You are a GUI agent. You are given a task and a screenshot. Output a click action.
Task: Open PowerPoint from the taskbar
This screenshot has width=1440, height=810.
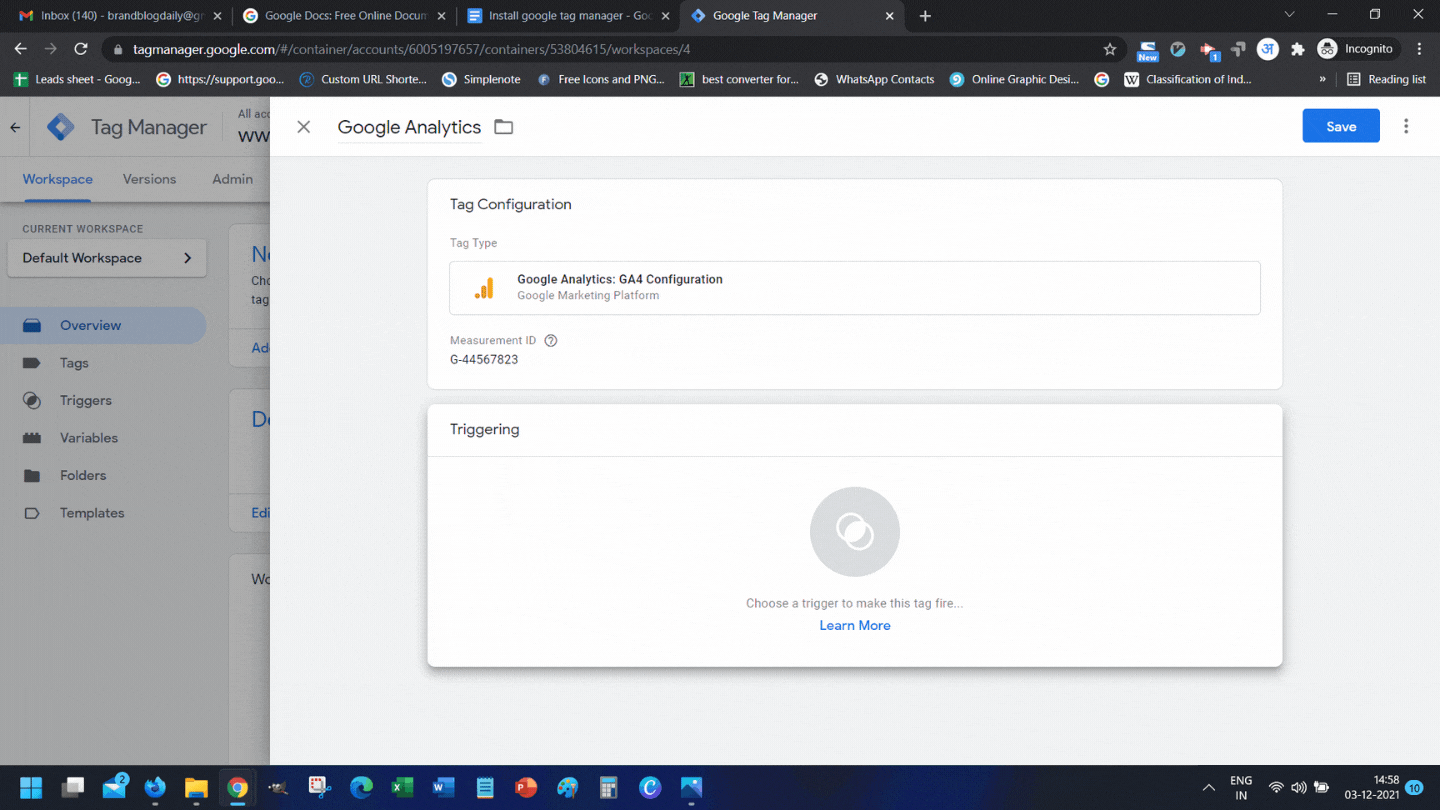coord(526,788)
